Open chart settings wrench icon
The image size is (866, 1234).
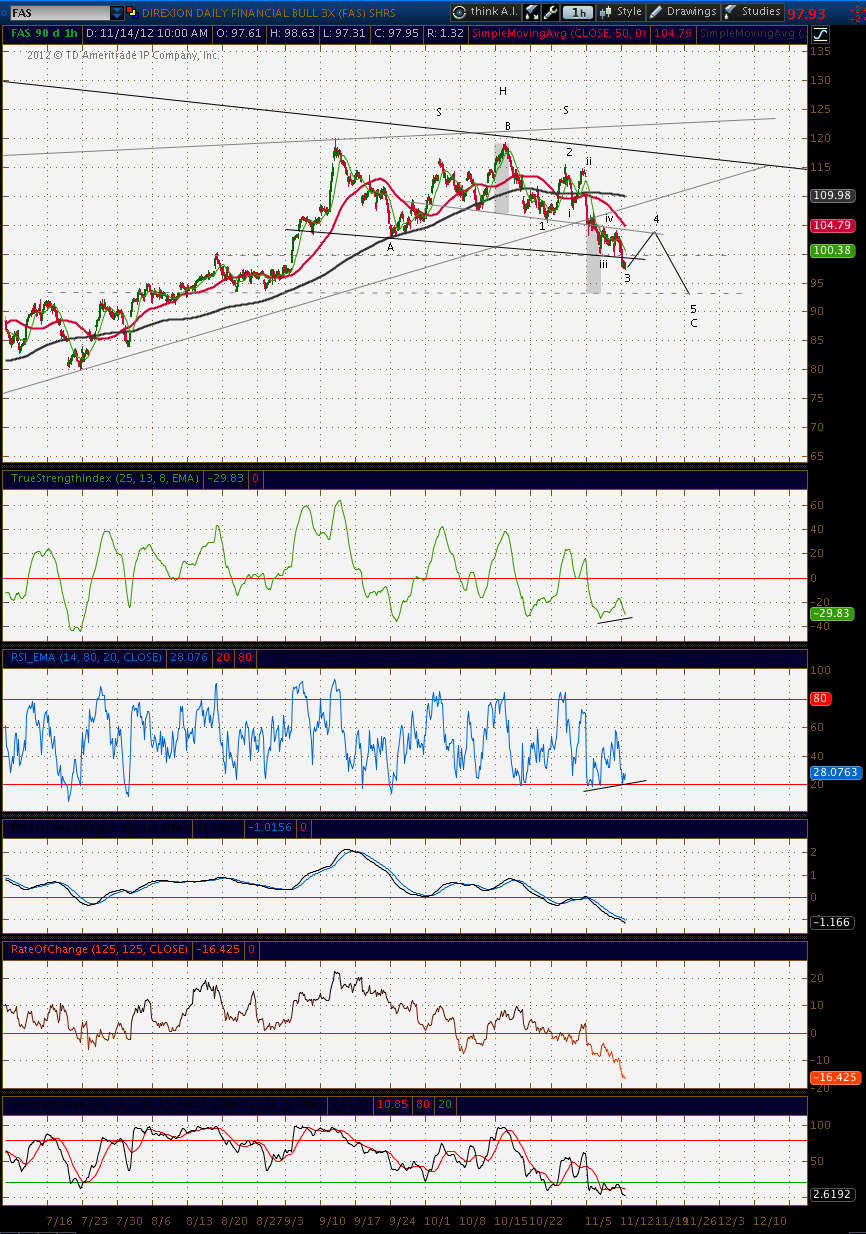(x=550, y=12)
